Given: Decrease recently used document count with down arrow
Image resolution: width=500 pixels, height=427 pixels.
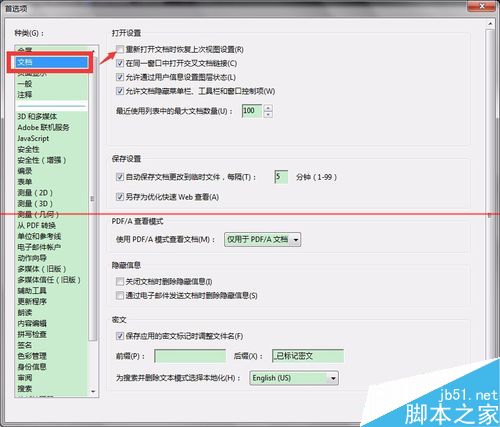Looking at the screenshot, I should coord(268,114).
